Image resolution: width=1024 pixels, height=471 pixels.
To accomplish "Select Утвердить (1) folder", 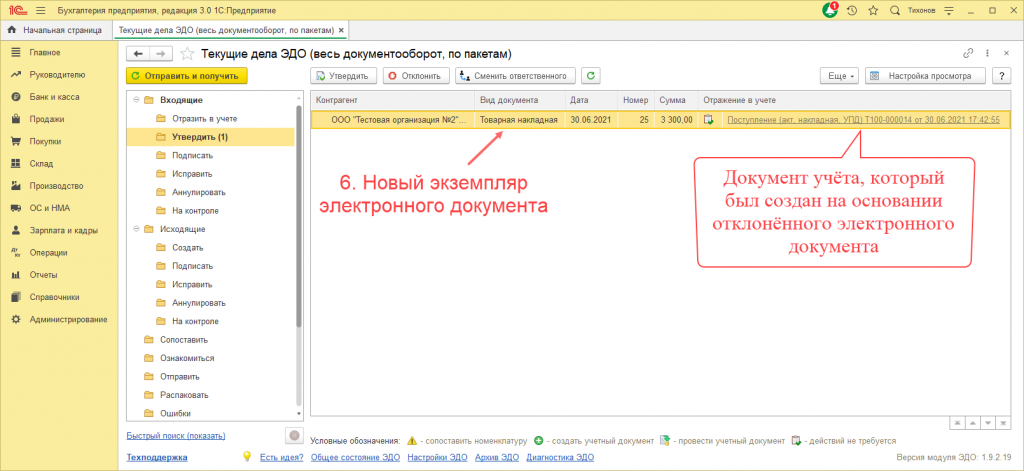I will (x=211, y=137).
